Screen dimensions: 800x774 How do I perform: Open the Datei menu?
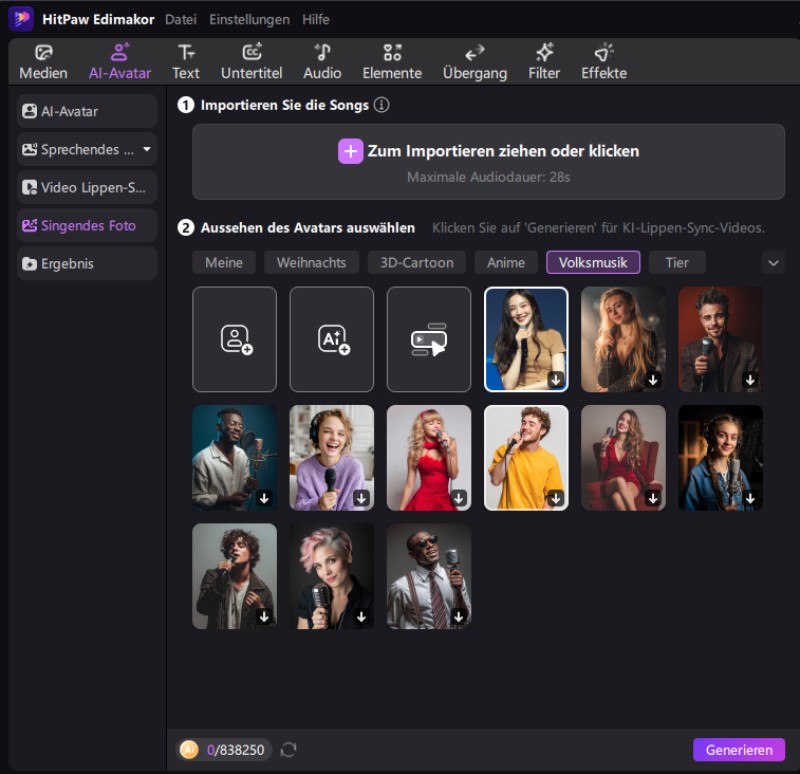pos(180,18)
